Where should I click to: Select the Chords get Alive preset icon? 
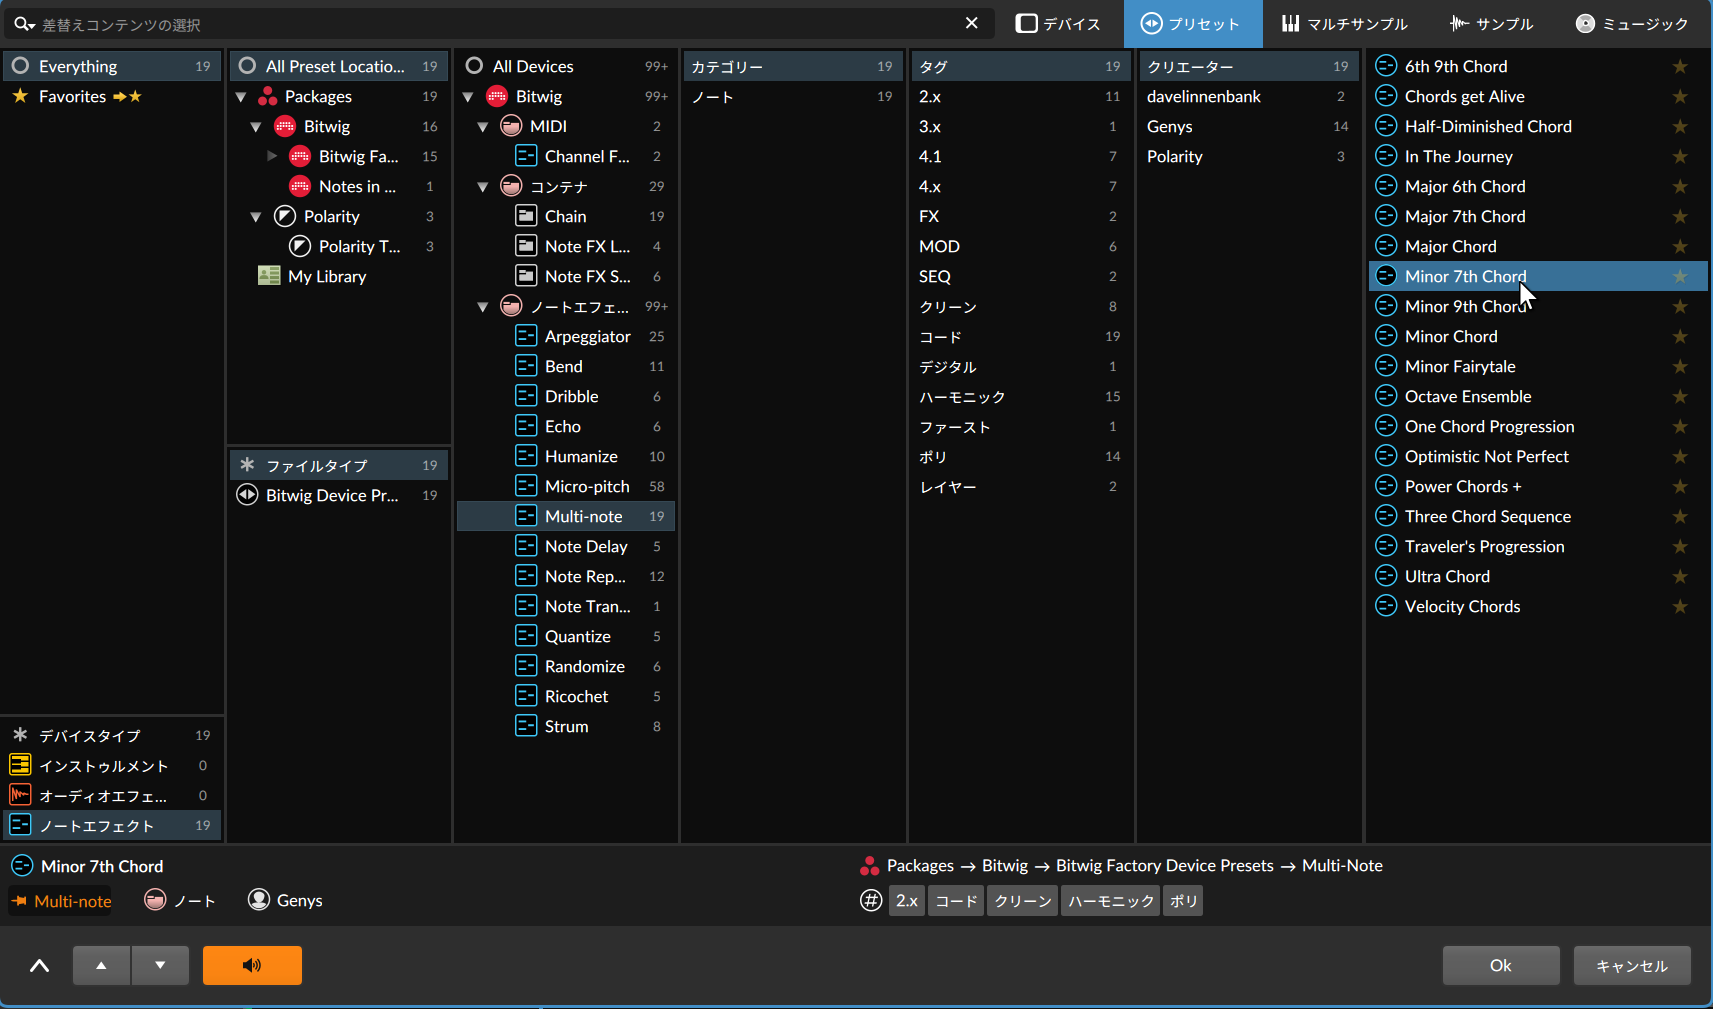click(x=1386, y=96)
